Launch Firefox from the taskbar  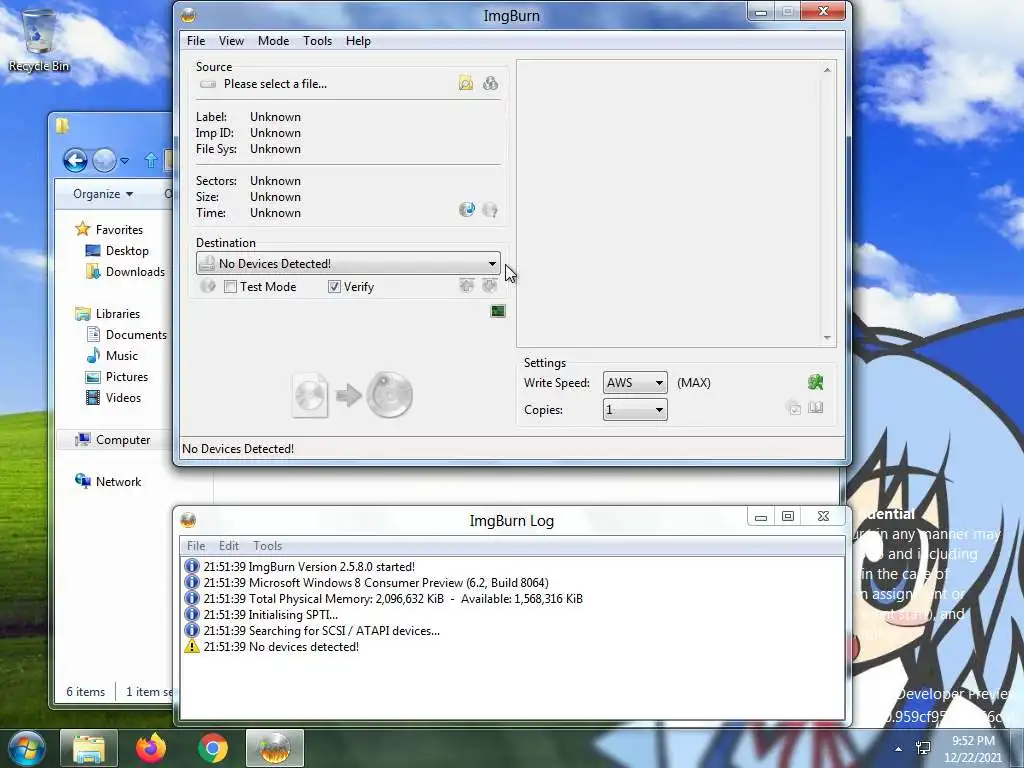pos(151,748)
